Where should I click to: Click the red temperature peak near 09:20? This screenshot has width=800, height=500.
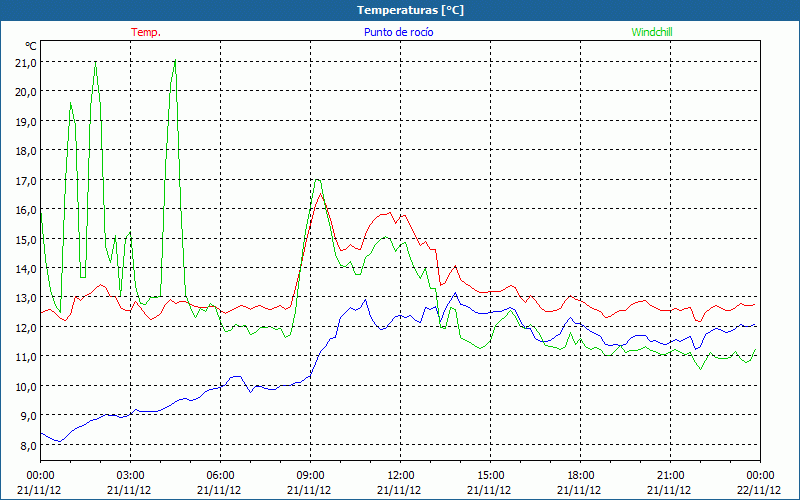click(320, 193)
